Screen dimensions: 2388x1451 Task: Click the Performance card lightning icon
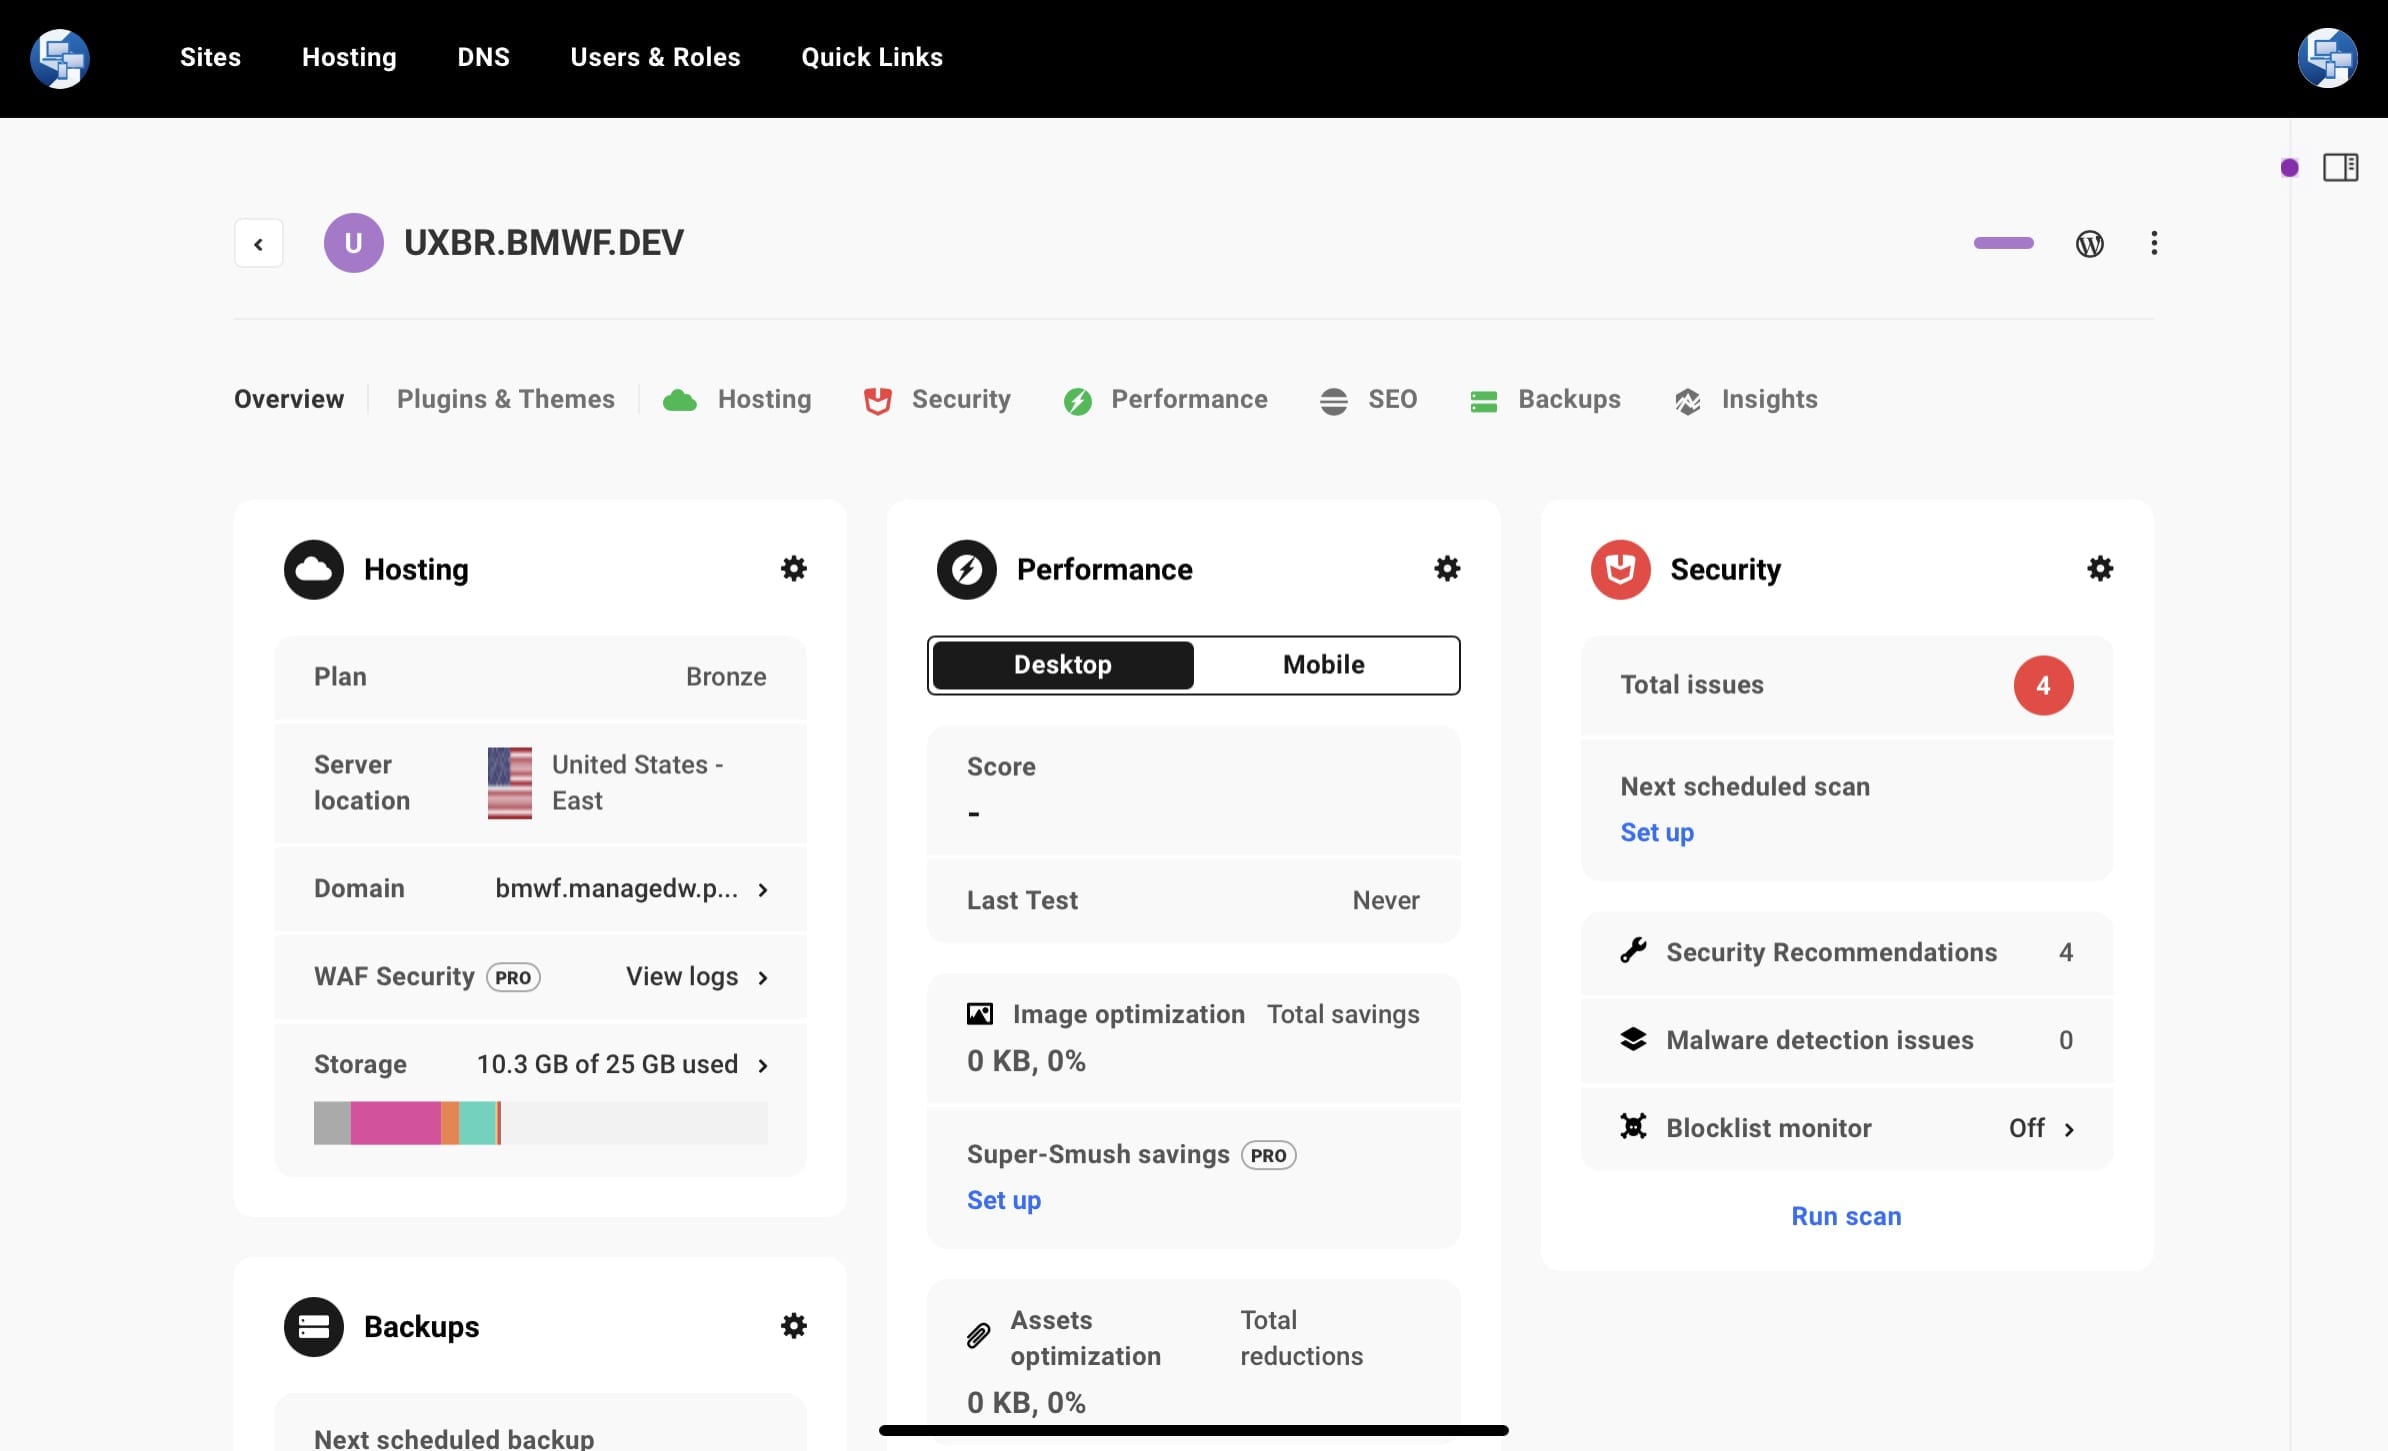967,569
